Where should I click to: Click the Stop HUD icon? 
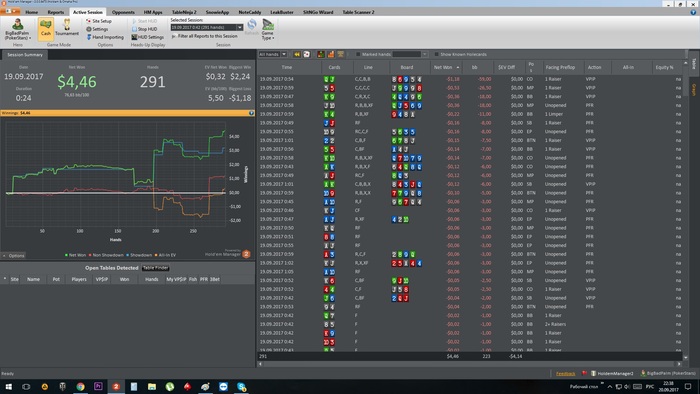click(x=144, y=29)
